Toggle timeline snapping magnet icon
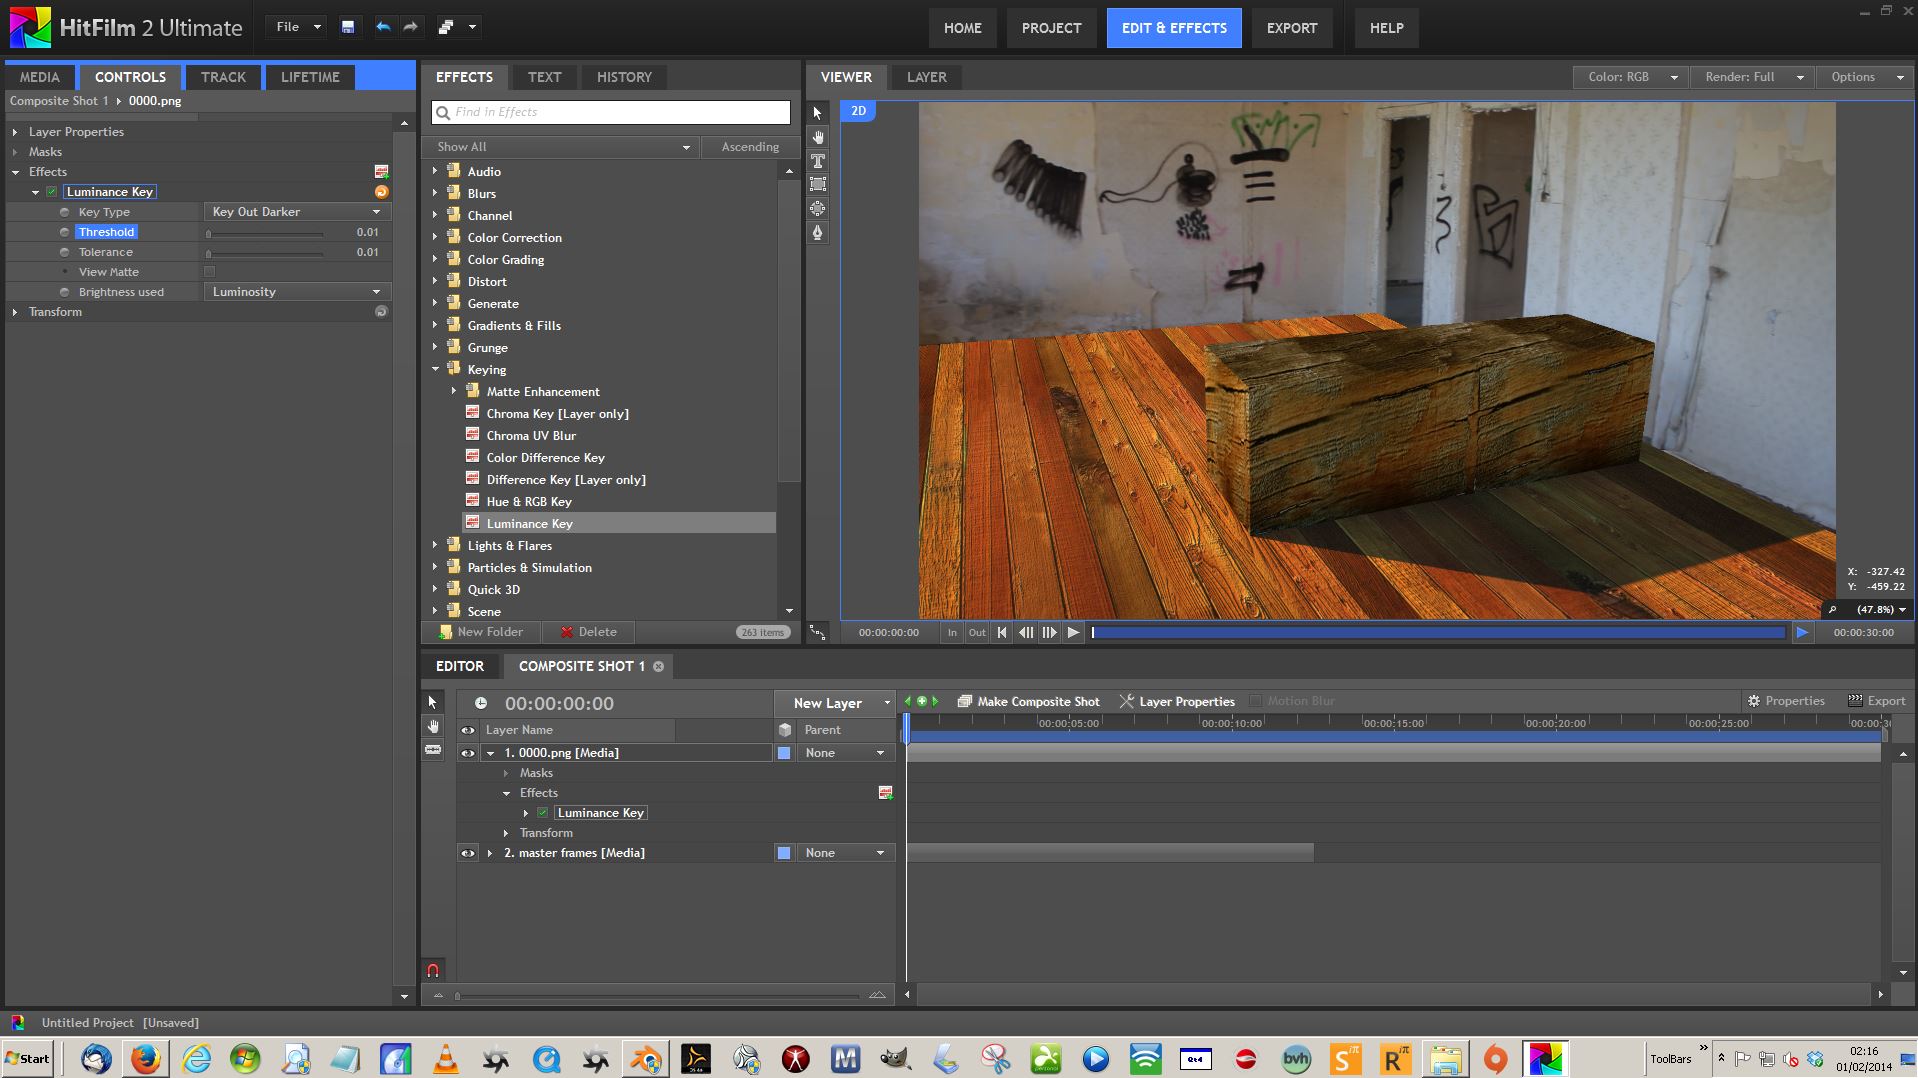 [433, 969]
